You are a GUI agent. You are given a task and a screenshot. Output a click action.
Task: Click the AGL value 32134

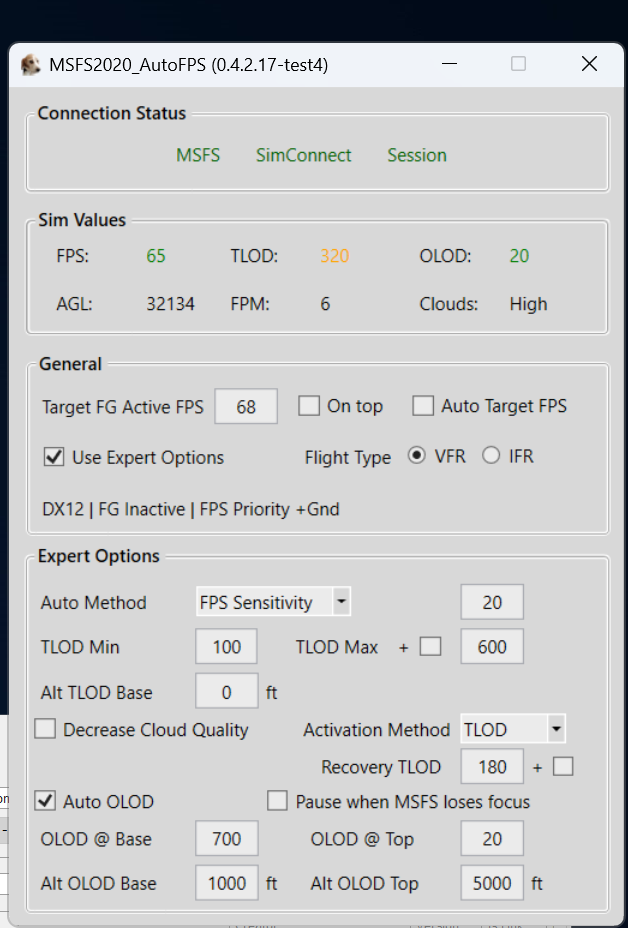click(x=170, y=304)
